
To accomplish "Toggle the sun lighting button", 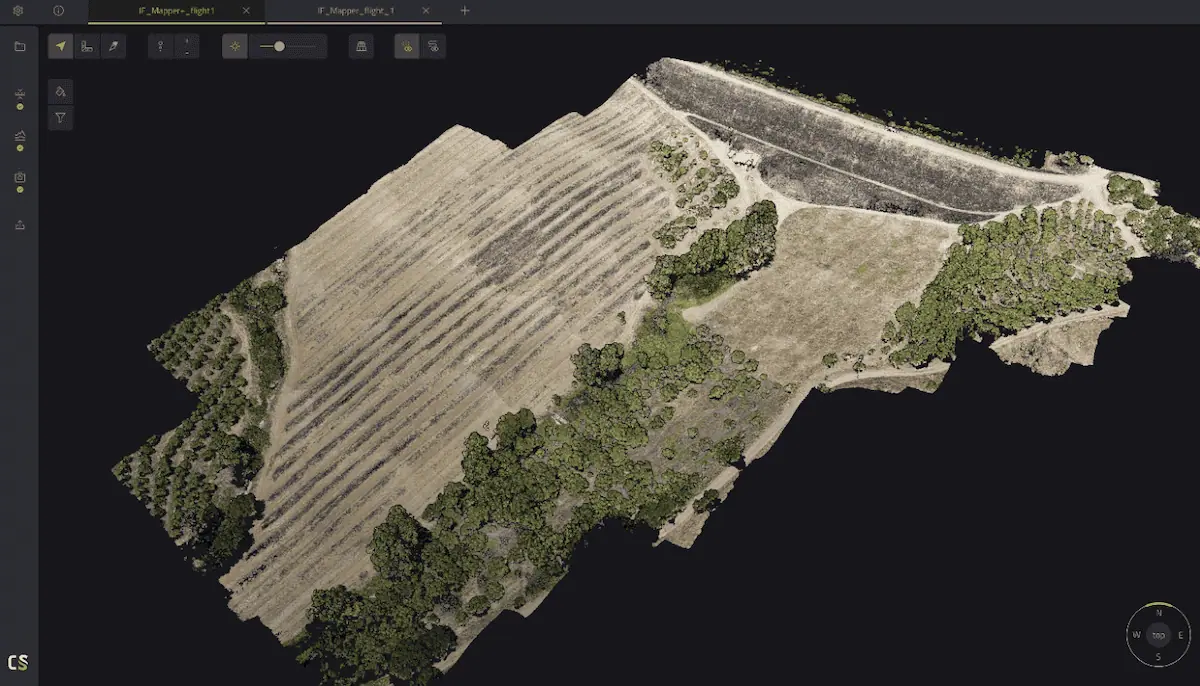I will (x=235, y=47).
